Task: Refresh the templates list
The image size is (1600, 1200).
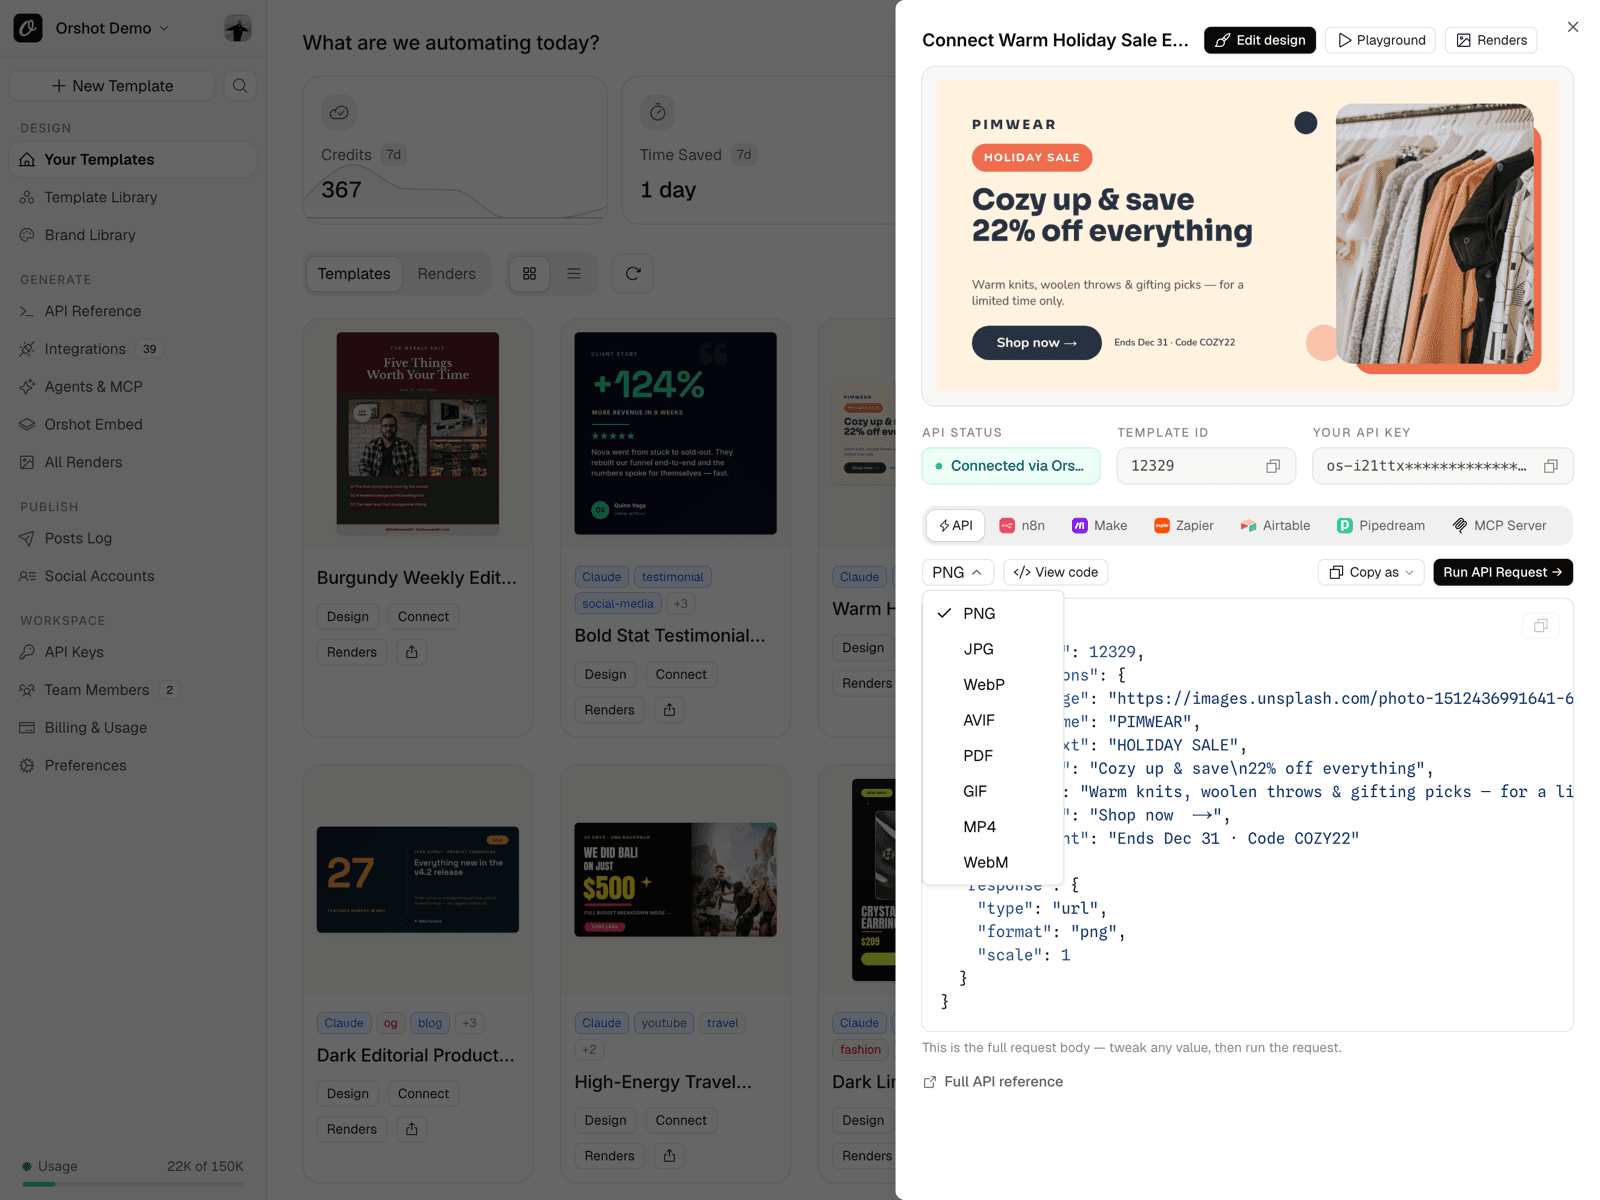Action: 633,274
